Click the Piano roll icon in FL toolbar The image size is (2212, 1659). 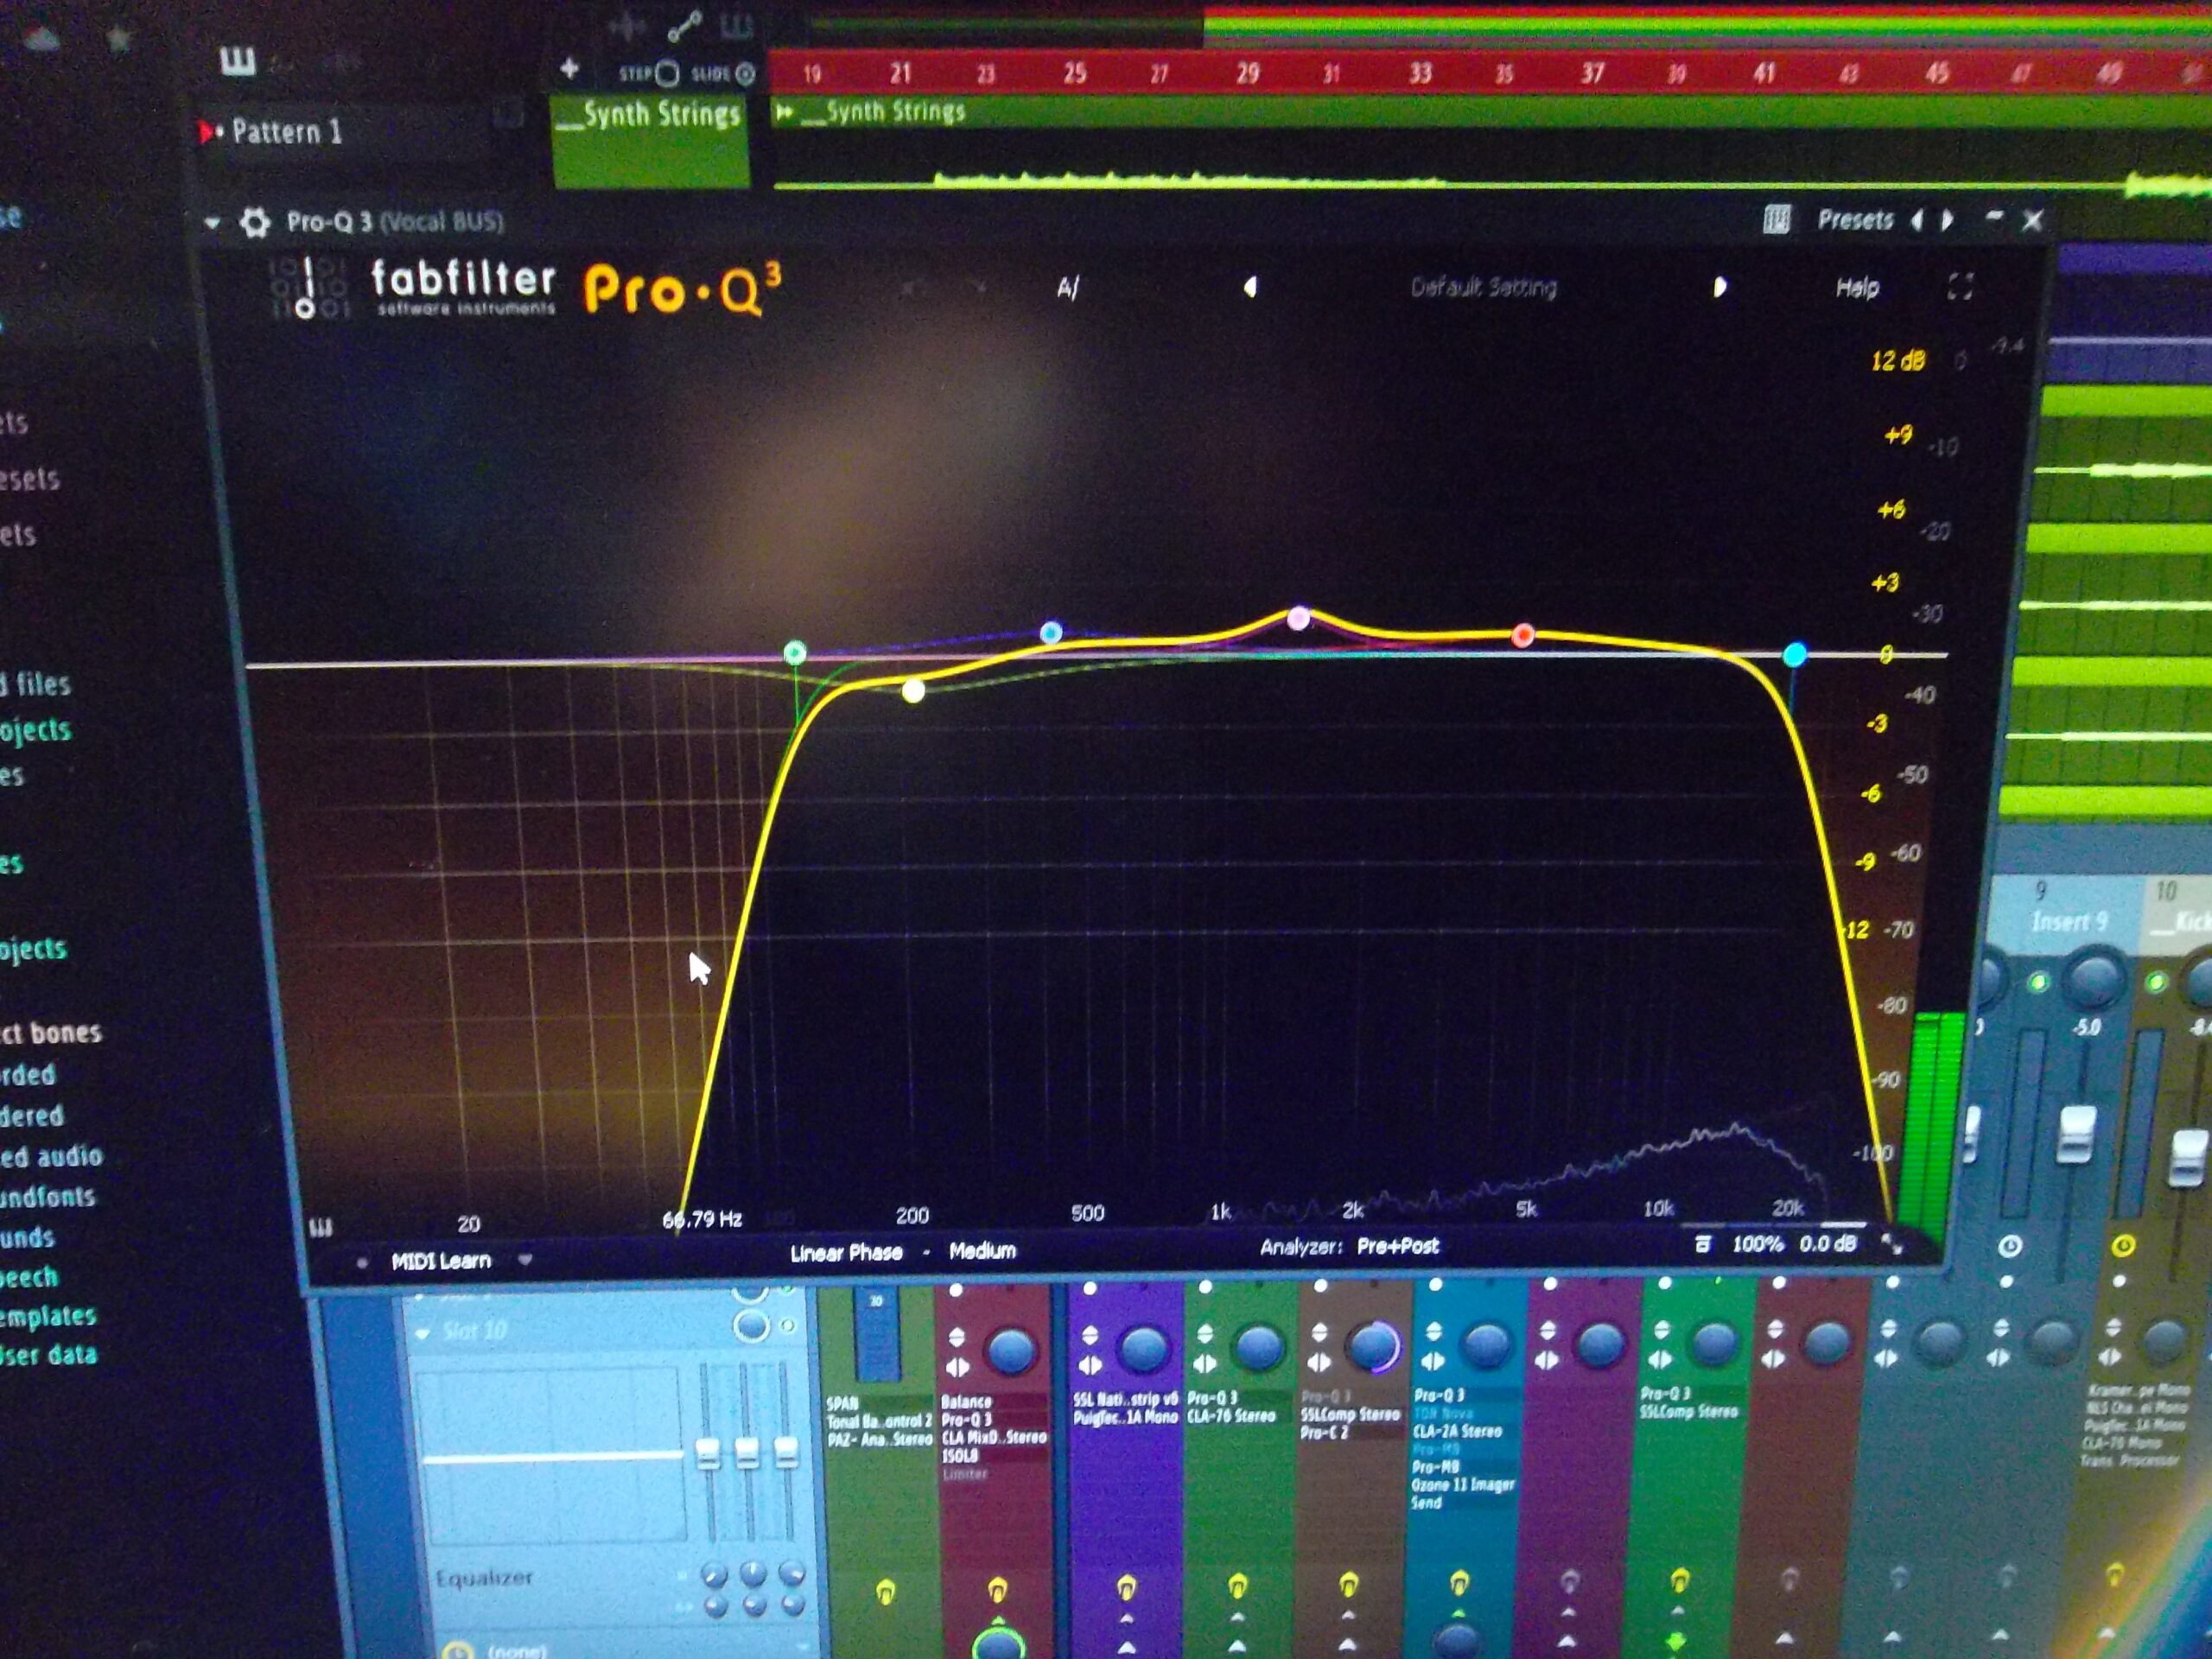click(237, 62)
